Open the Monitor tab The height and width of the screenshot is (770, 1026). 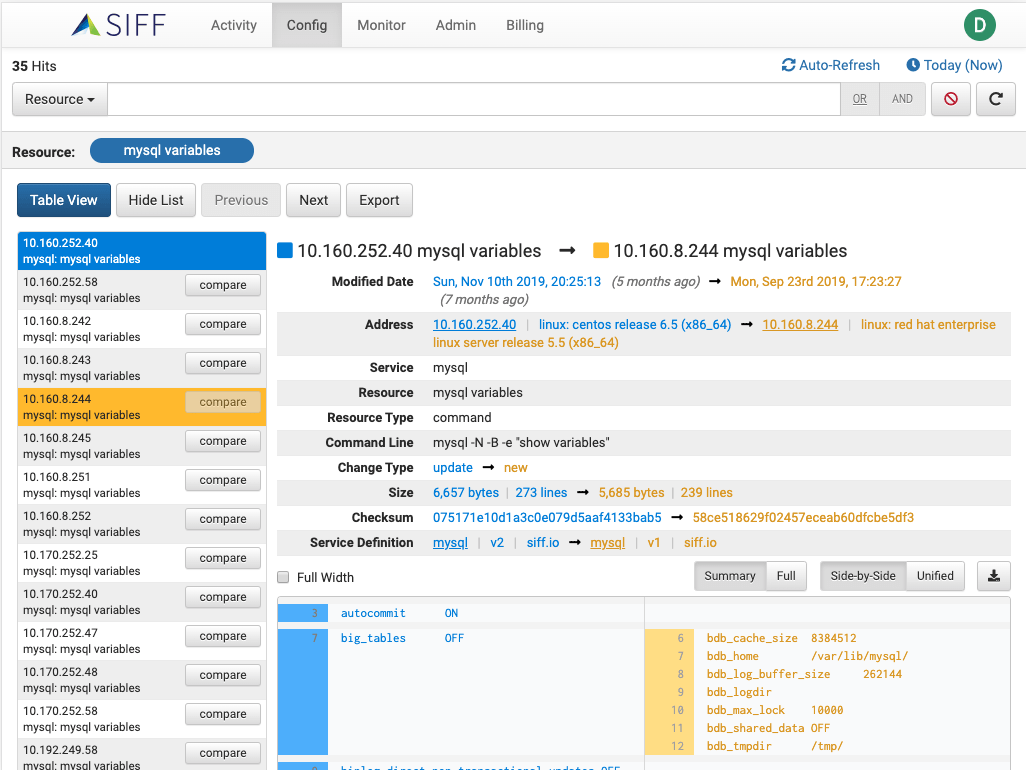(381, 25)
